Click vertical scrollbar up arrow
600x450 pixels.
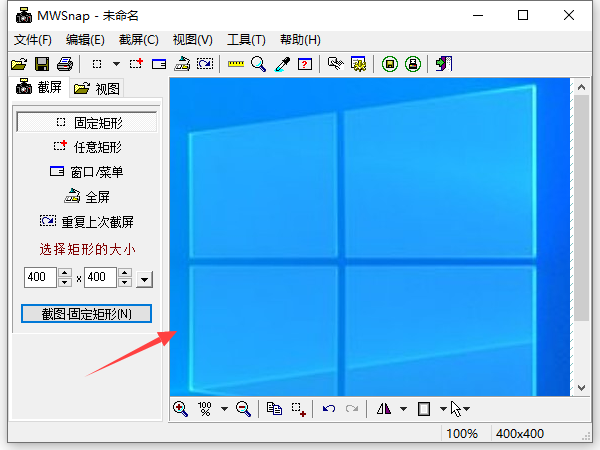point(582,87)
